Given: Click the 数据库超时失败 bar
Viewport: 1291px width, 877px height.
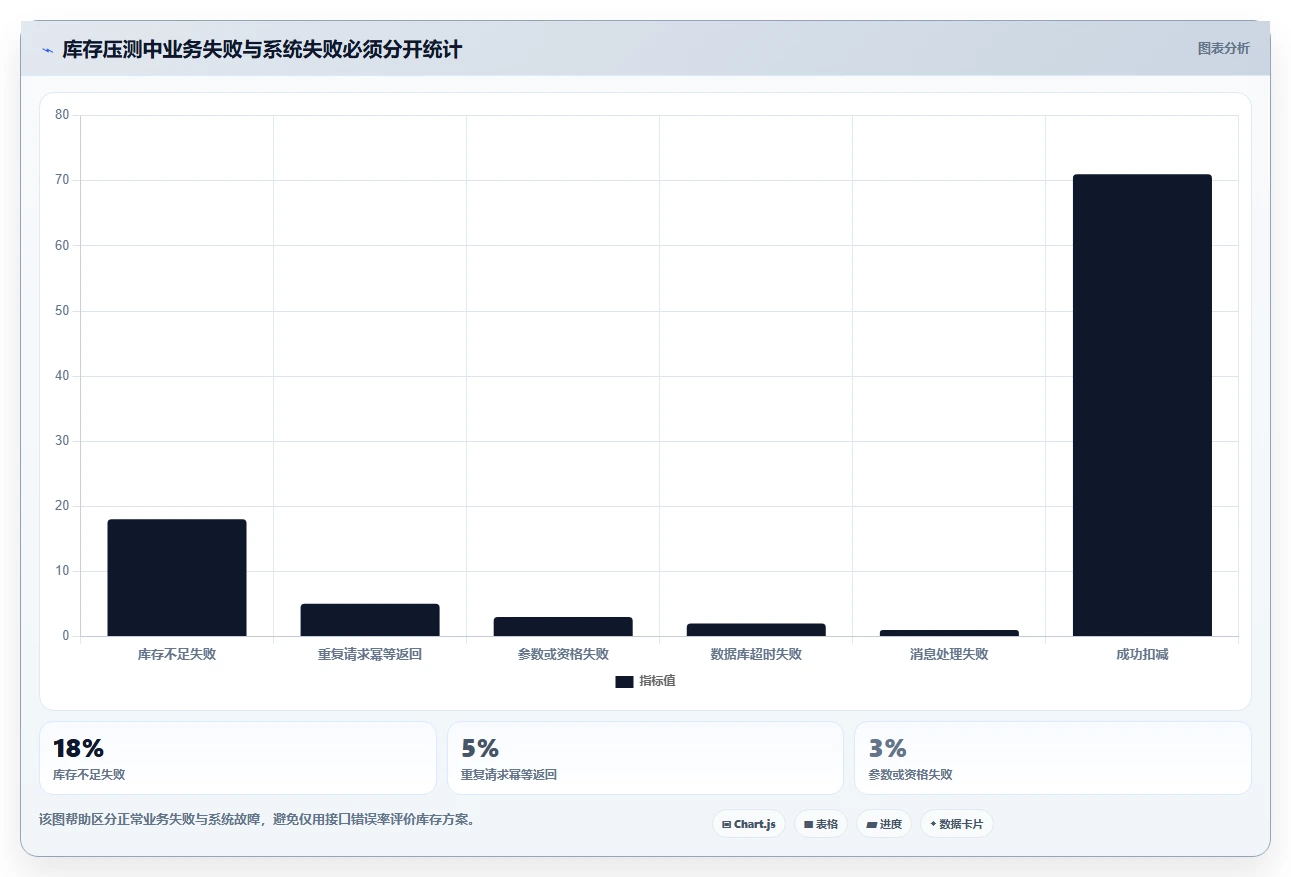Looking at the screenshot, I should [x=756, y=630].
